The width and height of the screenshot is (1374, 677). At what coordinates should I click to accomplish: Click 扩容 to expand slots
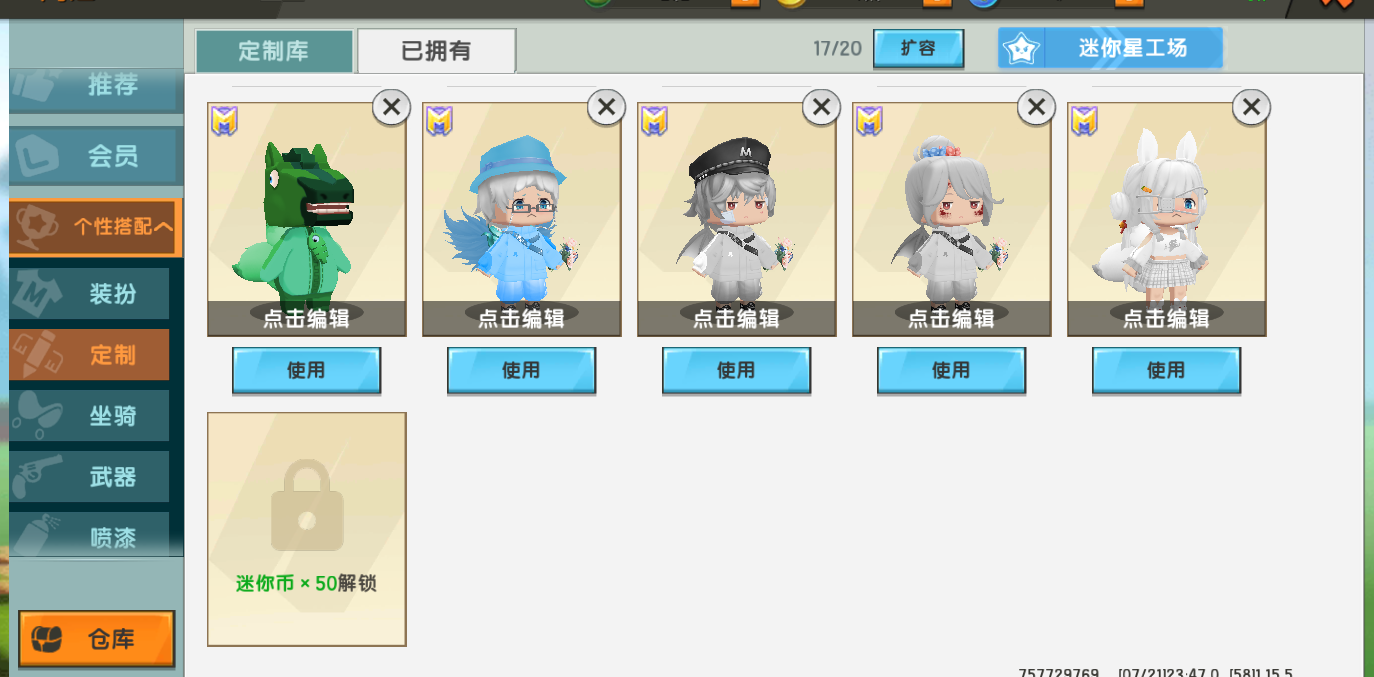click(918, 48)
